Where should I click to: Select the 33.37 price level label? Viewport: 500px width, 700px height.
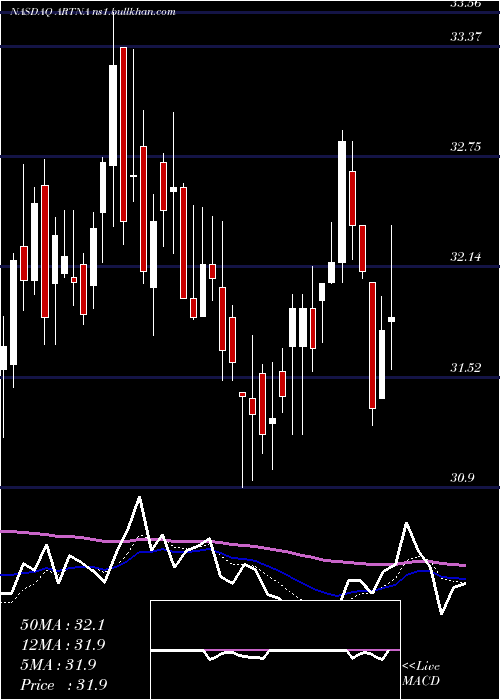point(466,37)
